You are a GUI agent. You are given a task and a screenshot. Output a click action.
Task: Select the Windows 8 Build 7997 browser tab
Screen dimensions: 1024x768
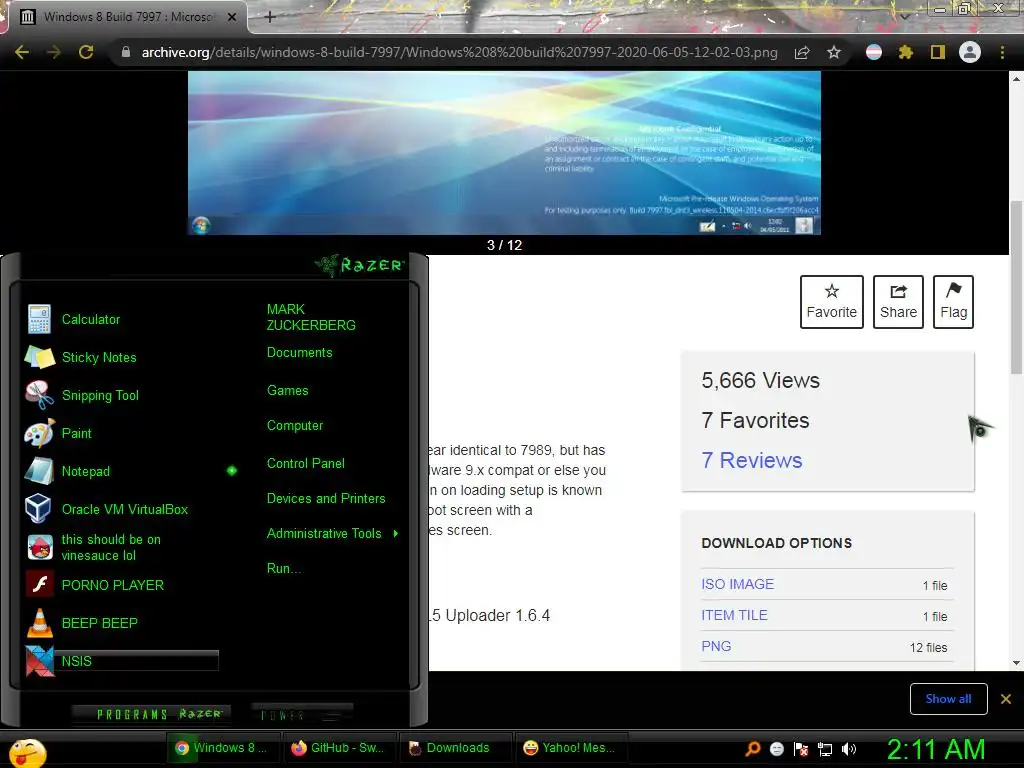coord(127,17)
